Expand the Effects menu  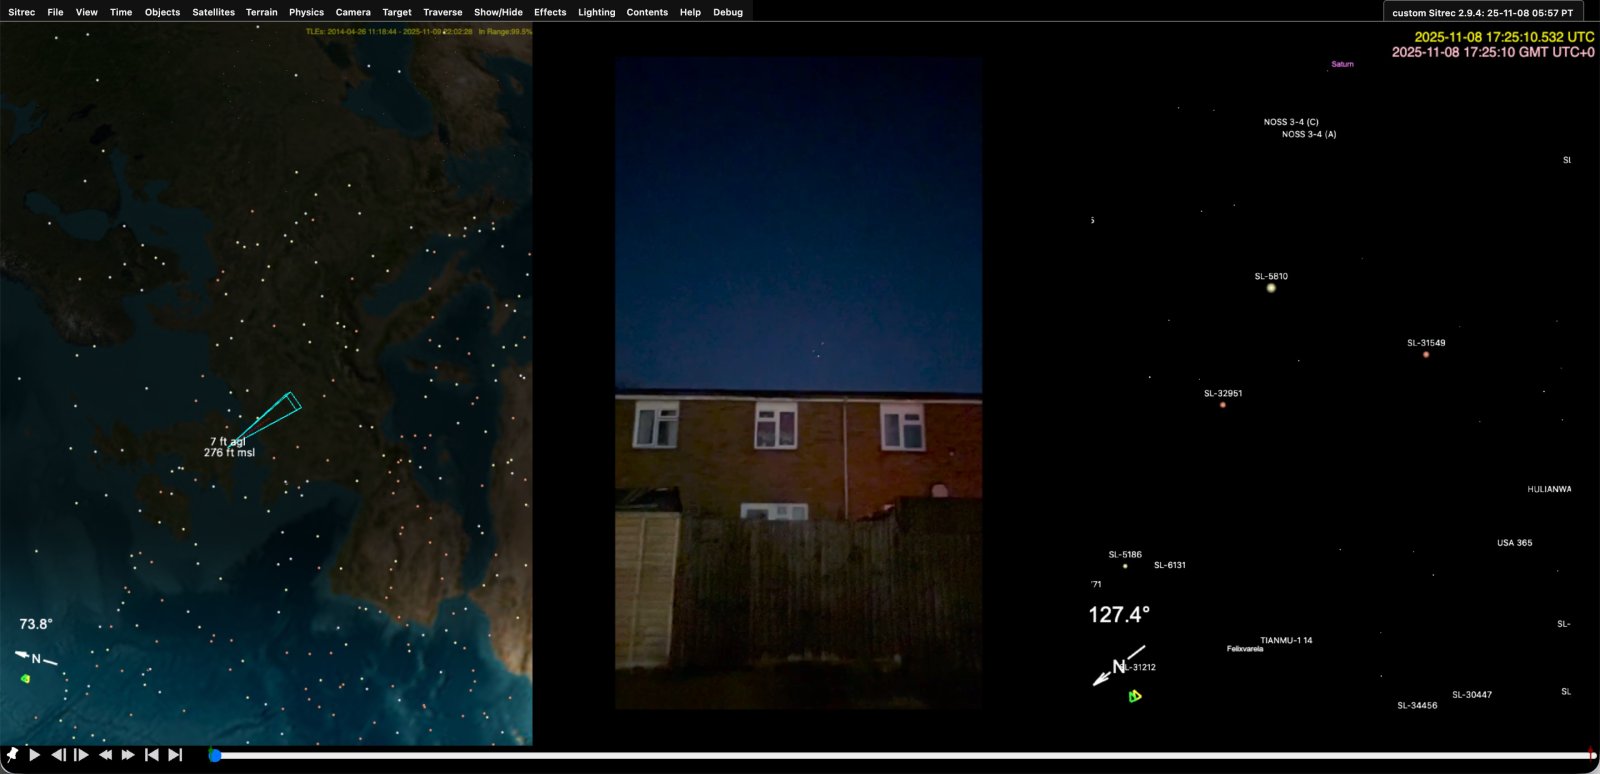[x=550, y=12]
